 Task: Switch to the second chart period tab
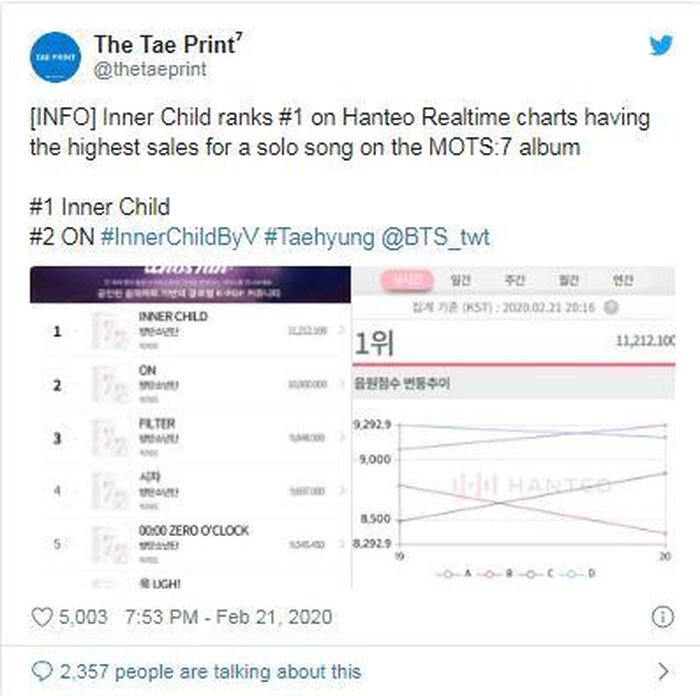pyautogui.click(x=460, y=280)
